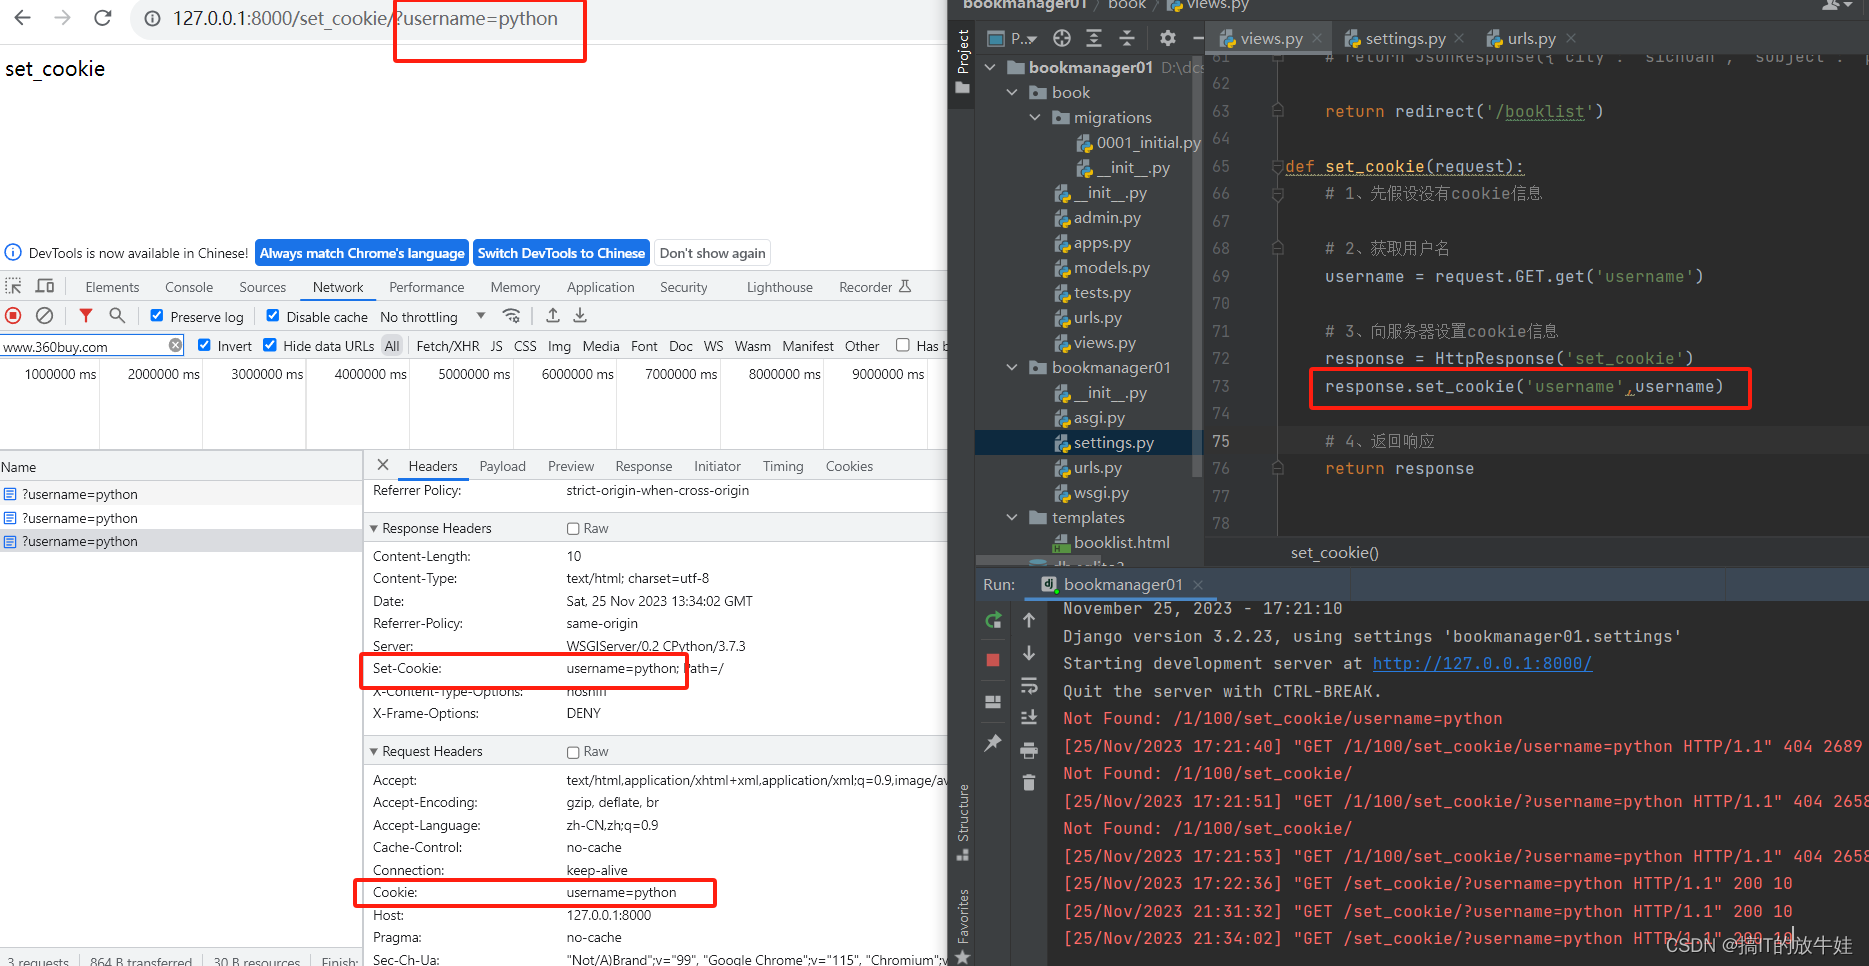1869x966 pixels.
Task: Collapse the Response Headers section
Action: (374, 528)
